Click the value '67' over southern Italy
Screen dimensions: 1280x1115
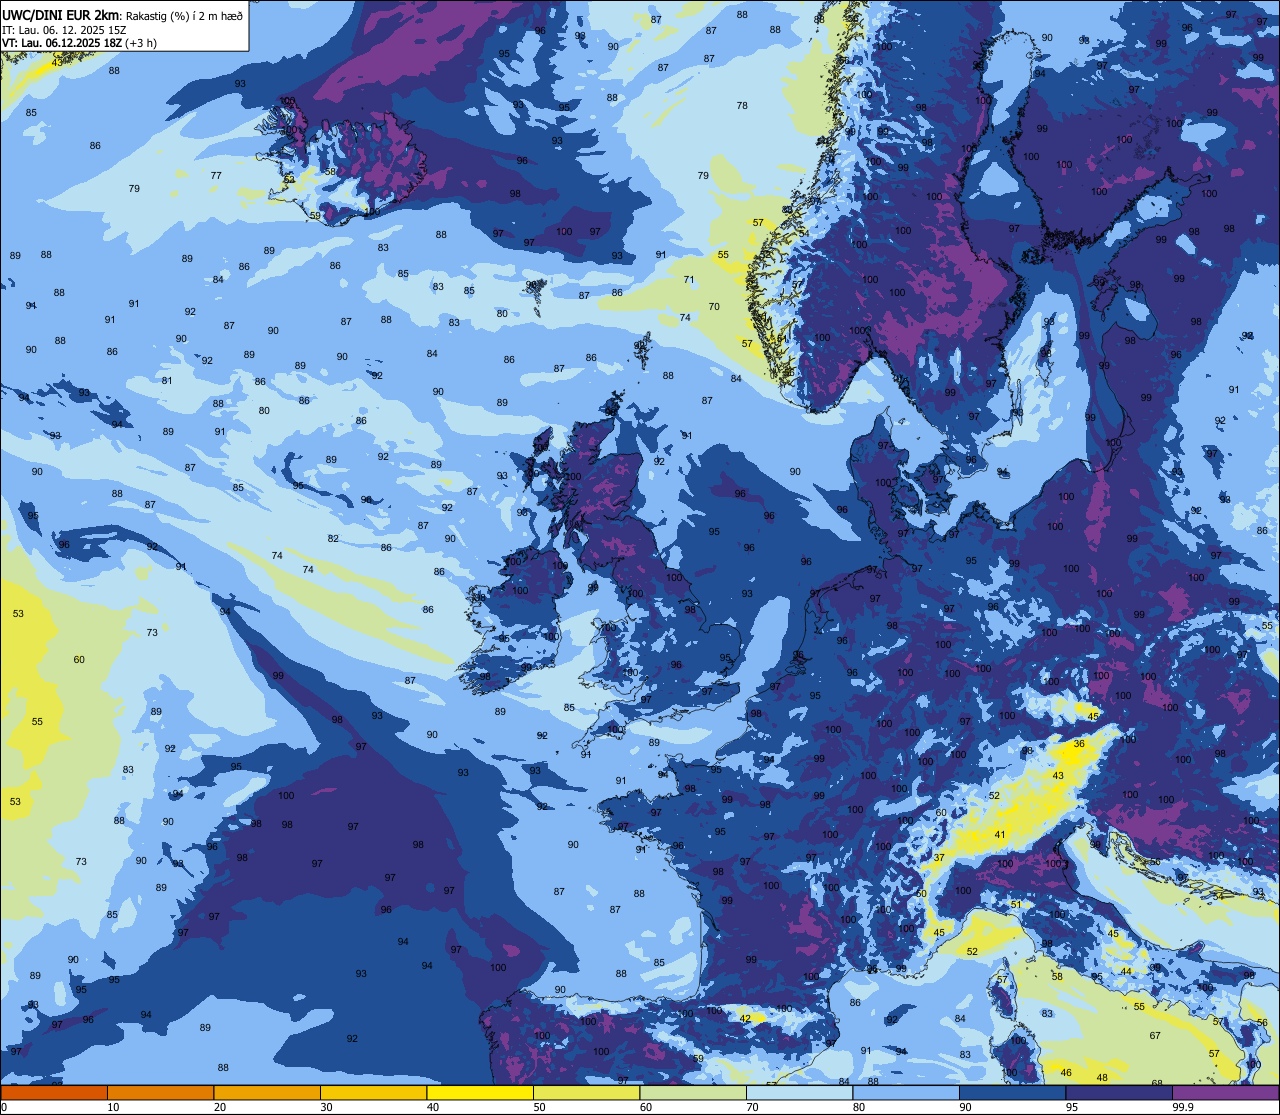coord(1155,1036)
